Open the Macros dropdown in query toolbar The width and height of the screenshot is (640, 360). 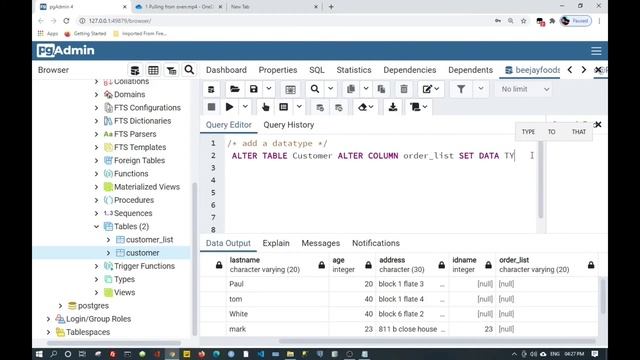[418, 107]
